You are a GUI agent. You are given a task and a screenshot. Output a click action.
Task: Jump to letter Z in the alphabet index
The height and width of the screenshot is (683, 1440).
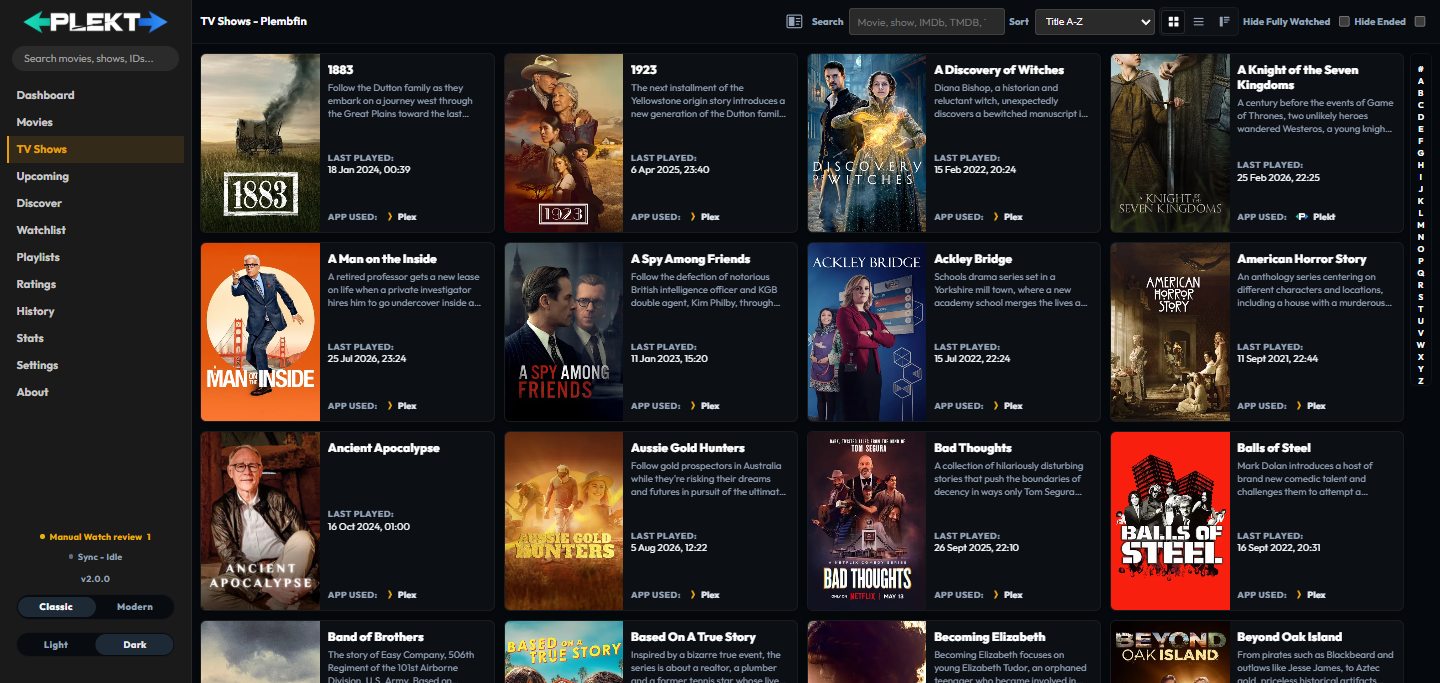click(1420, 381)
